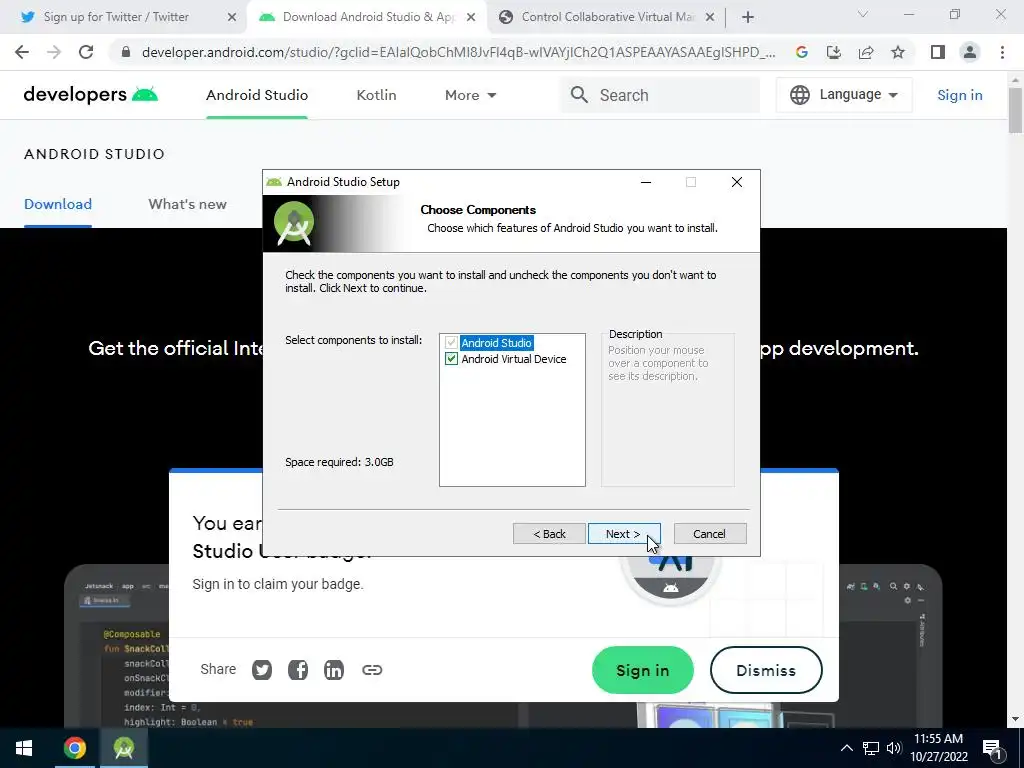Click Sign in link in header
This screenshot has width=1024, height=768.
[959, 95]
